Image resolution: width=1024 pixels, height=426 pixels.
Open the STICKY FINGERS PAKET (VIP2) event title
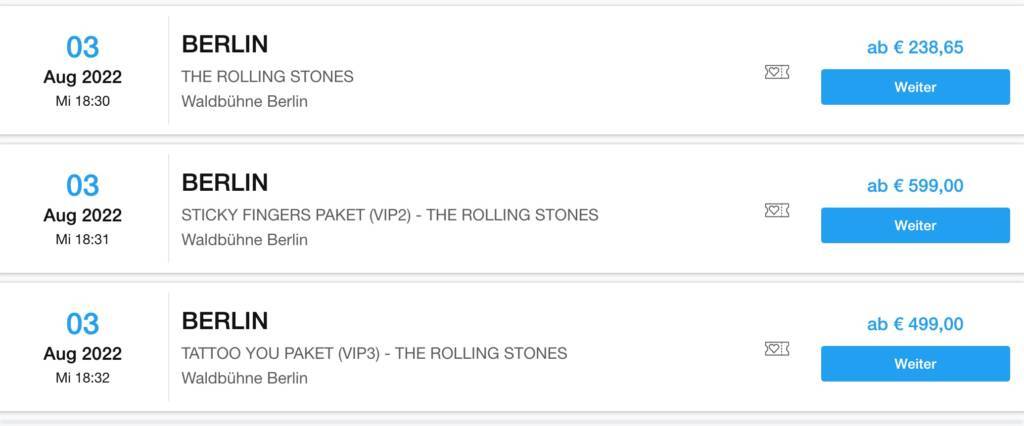pyautogui.click(x=389, y=215)
